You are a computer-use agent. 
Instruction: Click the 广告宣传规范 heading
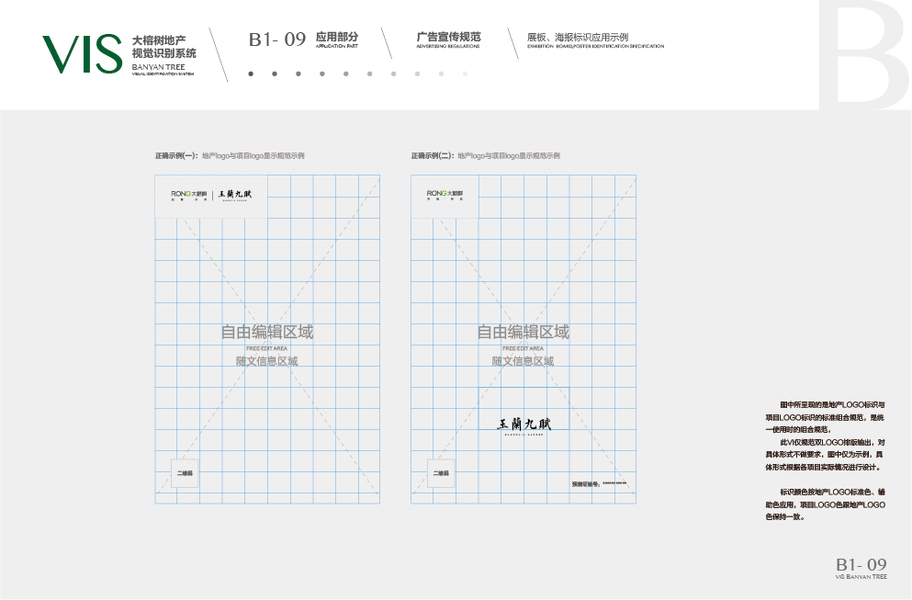point(448,37)
